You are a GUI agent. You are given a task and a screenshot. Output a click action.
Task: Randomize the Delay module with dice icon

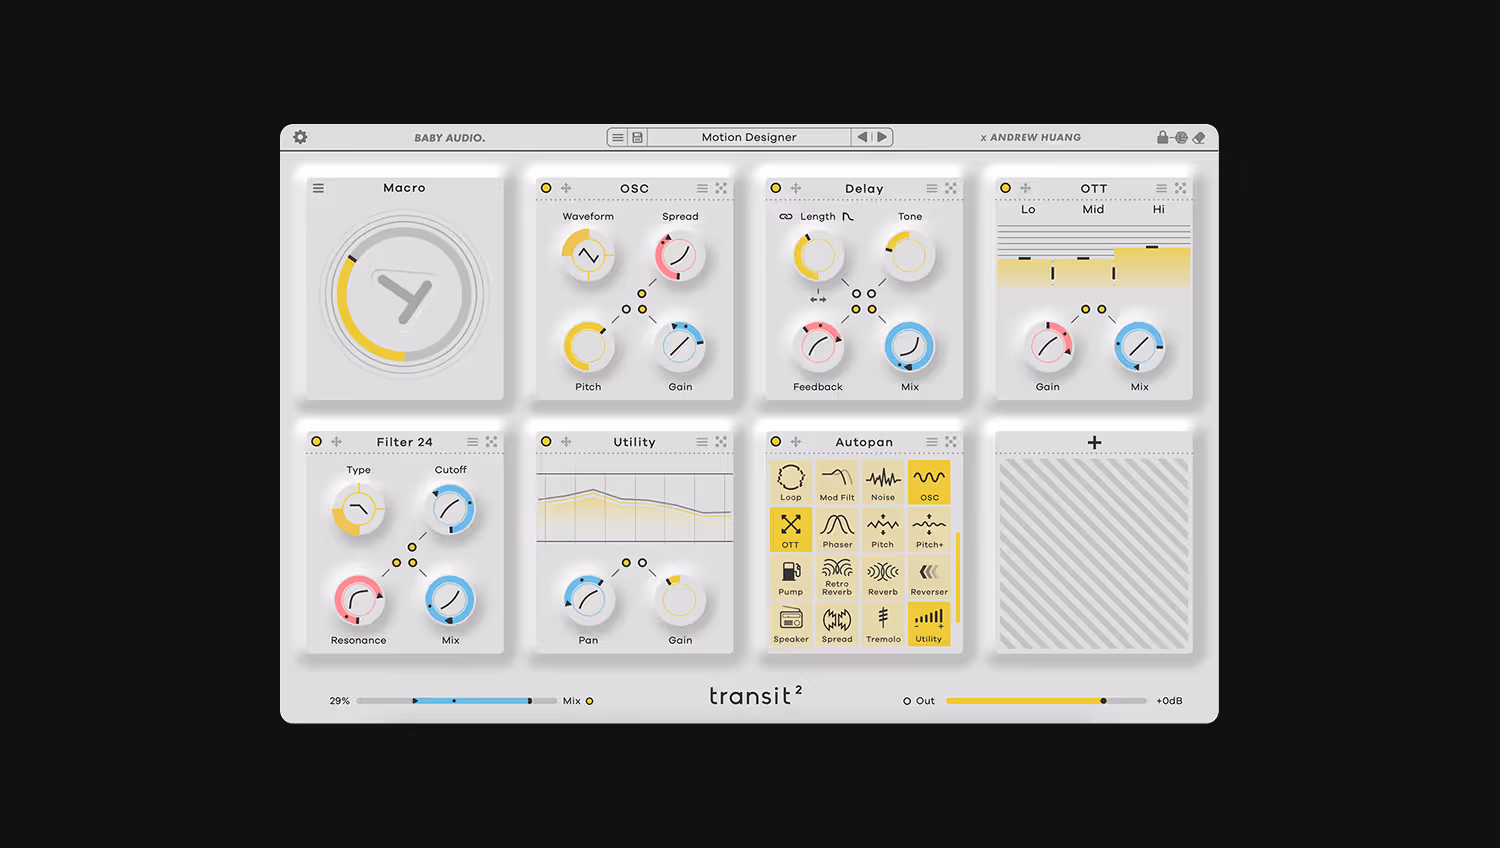click(x=951, y=188)
